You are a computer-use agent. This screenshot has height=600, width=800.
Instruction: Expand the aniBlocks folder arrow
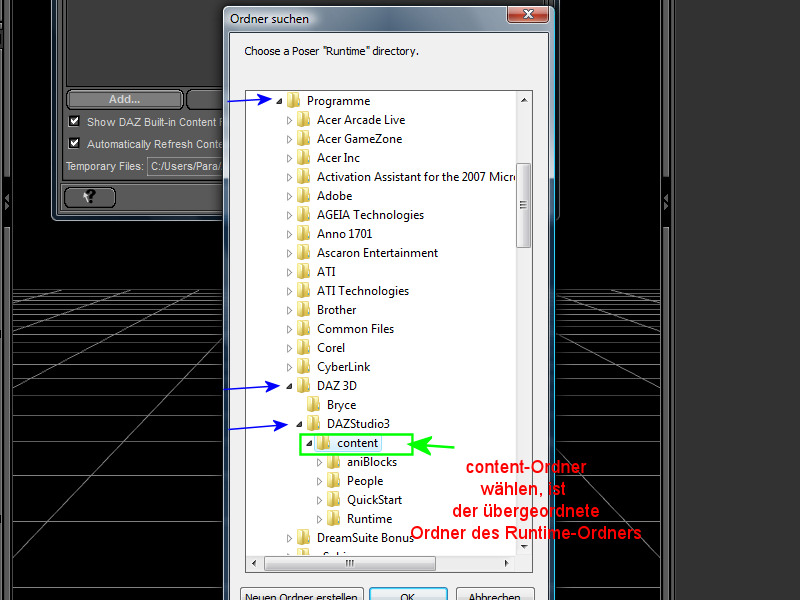[319, 462]
